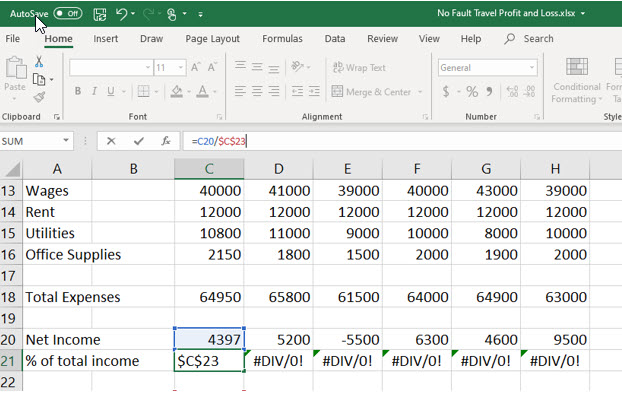Click the Undo arrow icon
Viewport: 622px width, 394px height.
tap(121, 14)
